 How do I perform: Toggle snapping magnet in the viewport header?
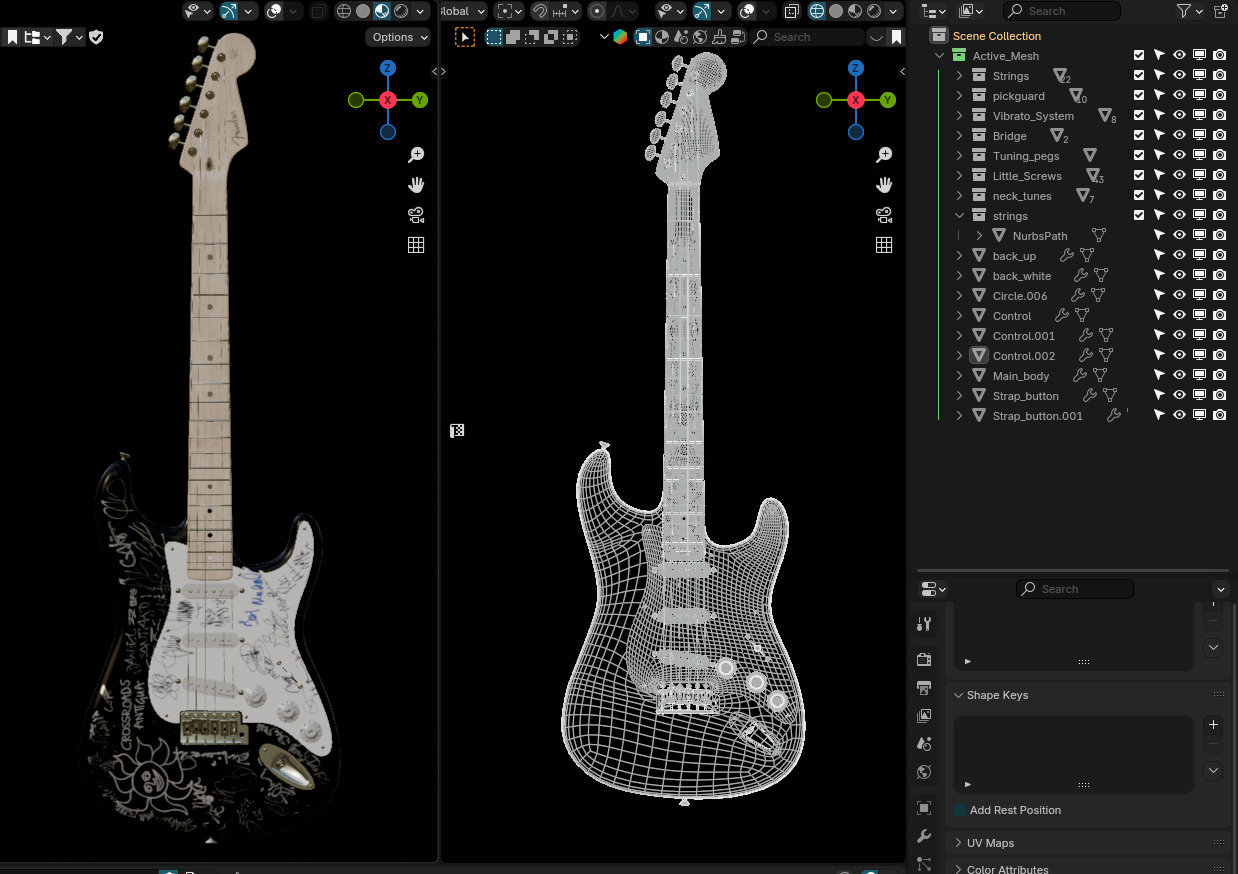coord(540,11)
